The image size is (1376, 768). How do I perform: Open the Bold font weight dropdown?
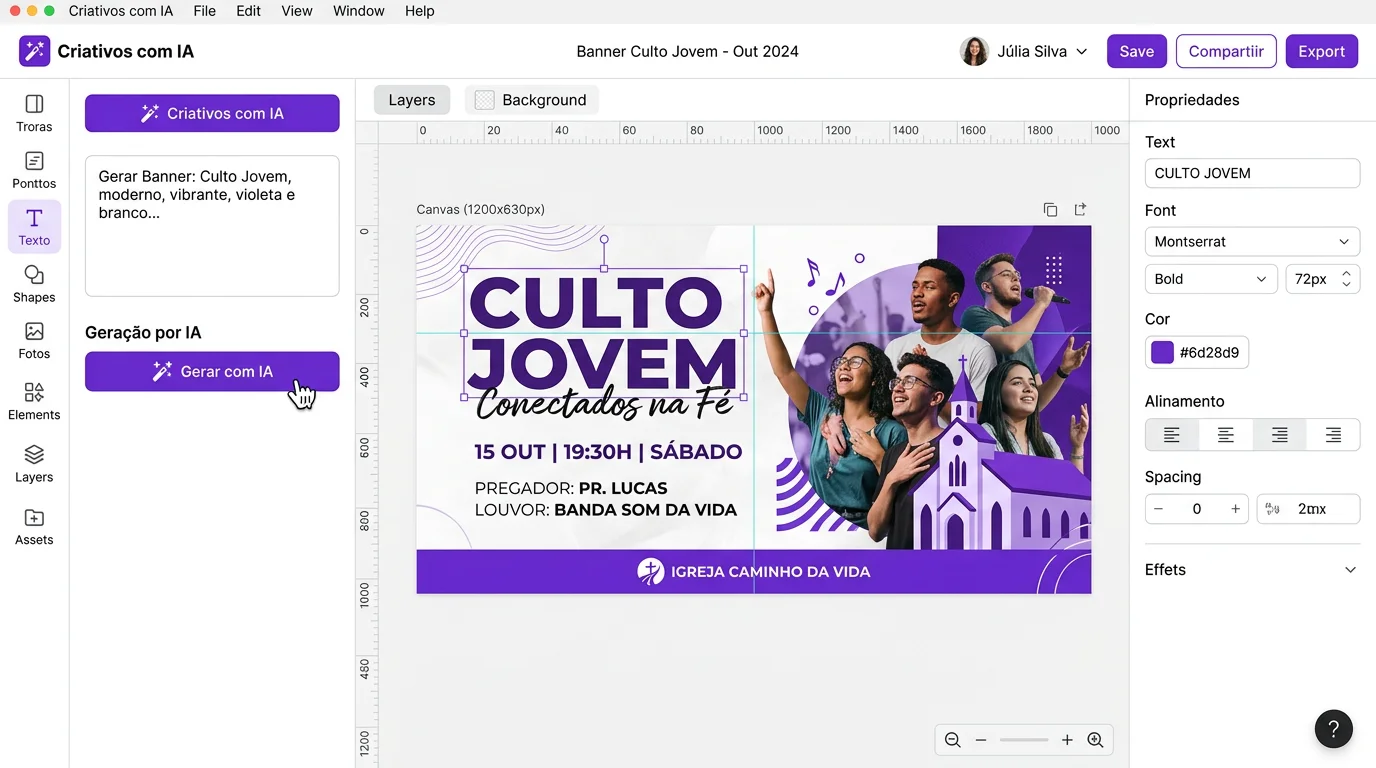click(1210, 278)
